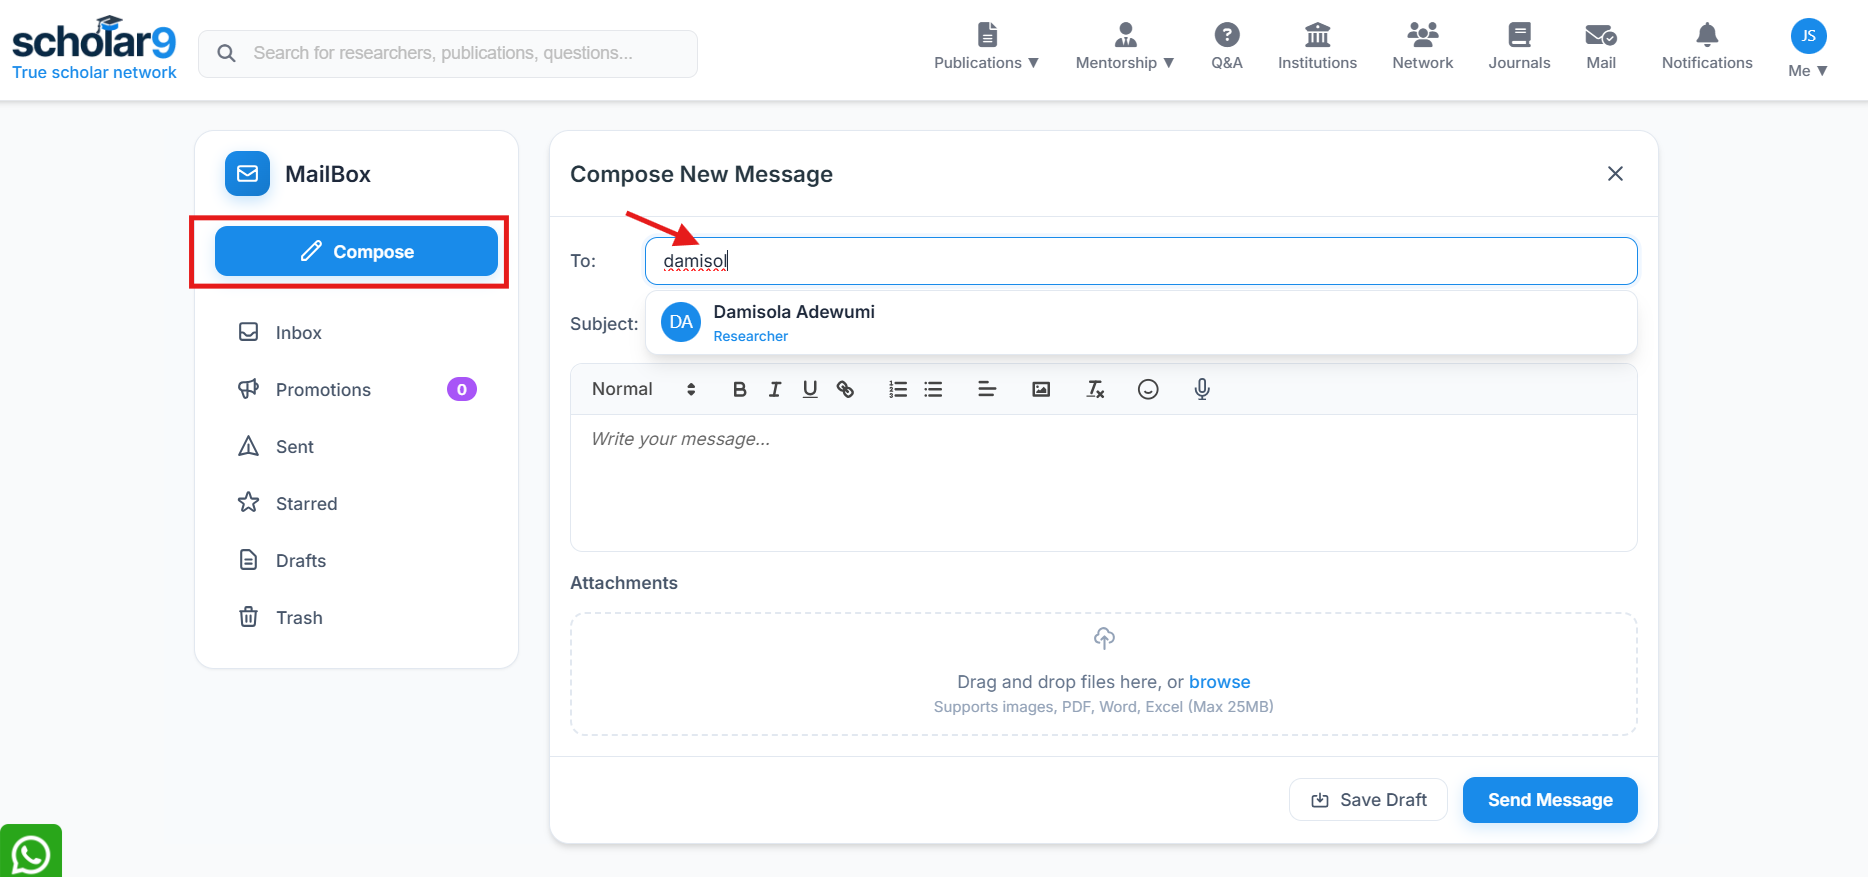The width and height of the screenshot is (1868, 877).
Task: Open the Journals page
Action: pos(1519,47)
